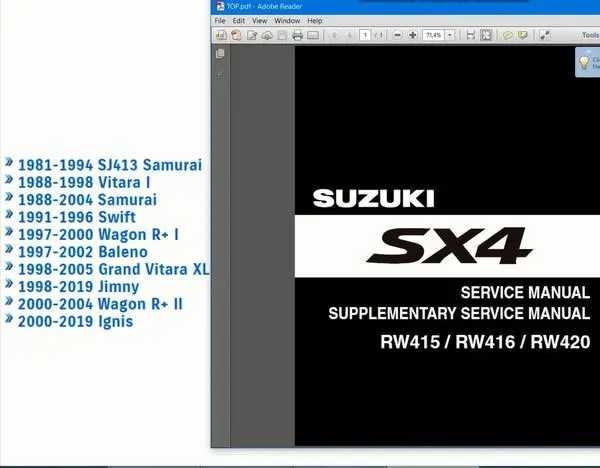Image resolution: width=600 pixels, height=468 pixels.
Task: Go to next page arrow
Action: pos(349,35)
